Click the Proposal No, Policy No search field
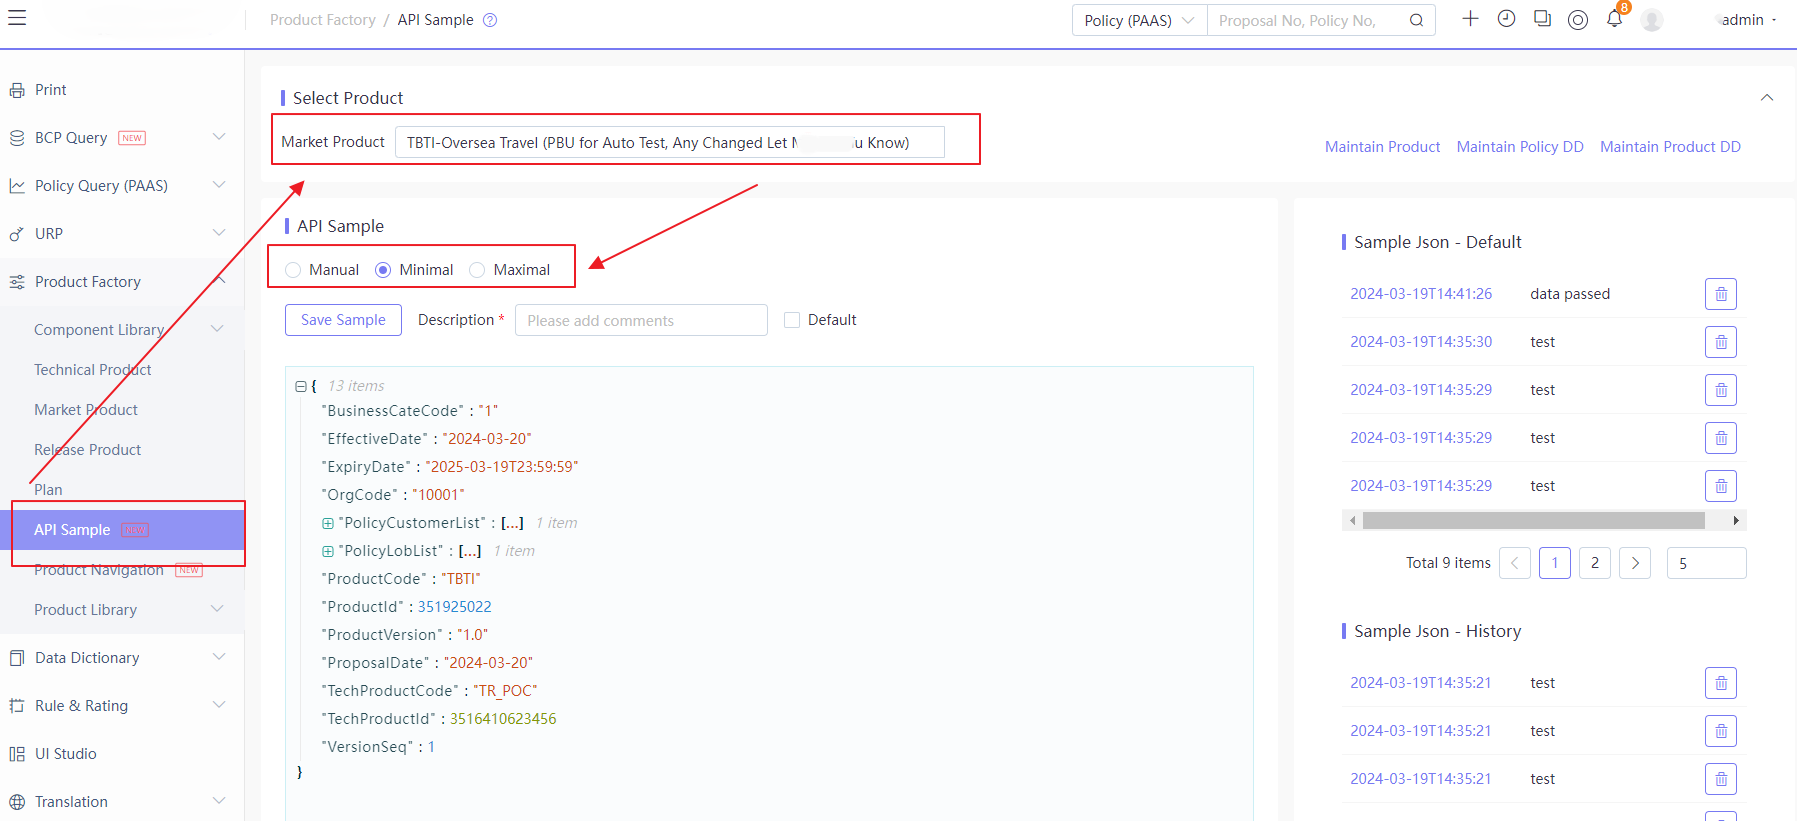This screenshot has width=1797, height=821. (1303, 20)
